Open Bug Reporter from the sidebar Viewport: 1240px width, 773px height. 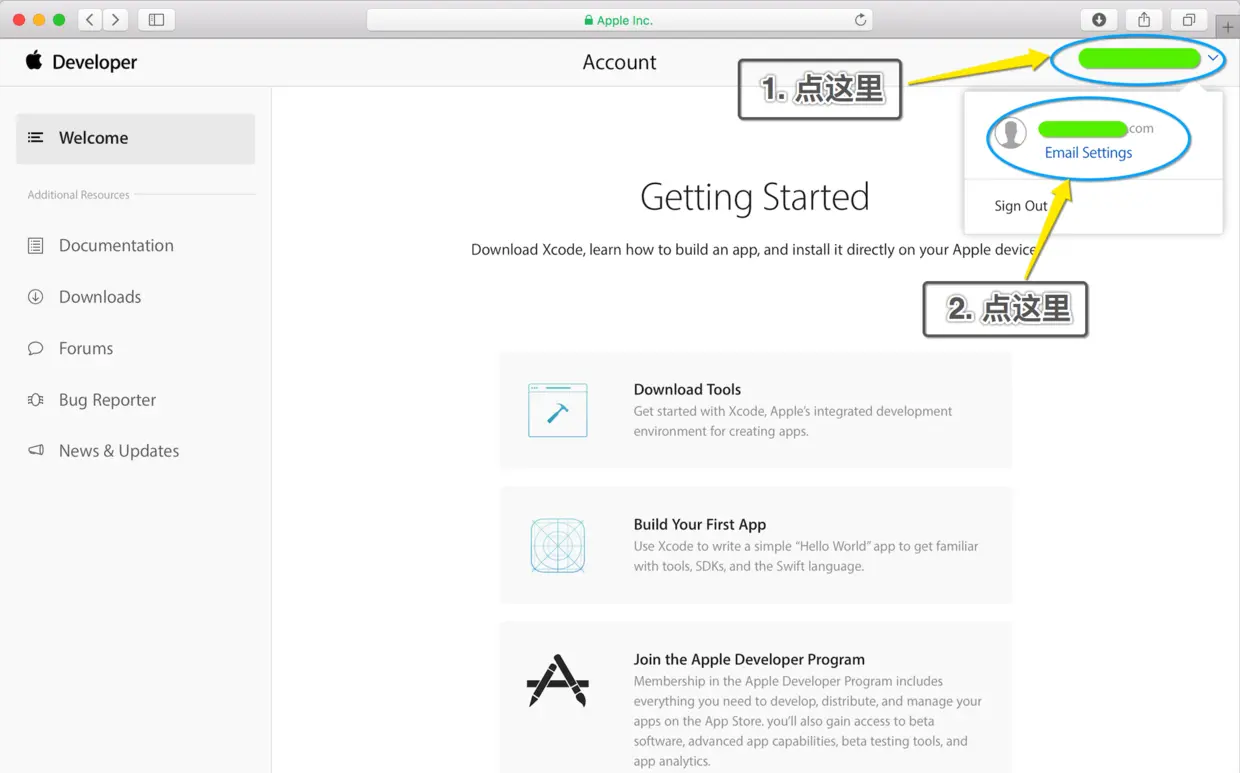107,400
